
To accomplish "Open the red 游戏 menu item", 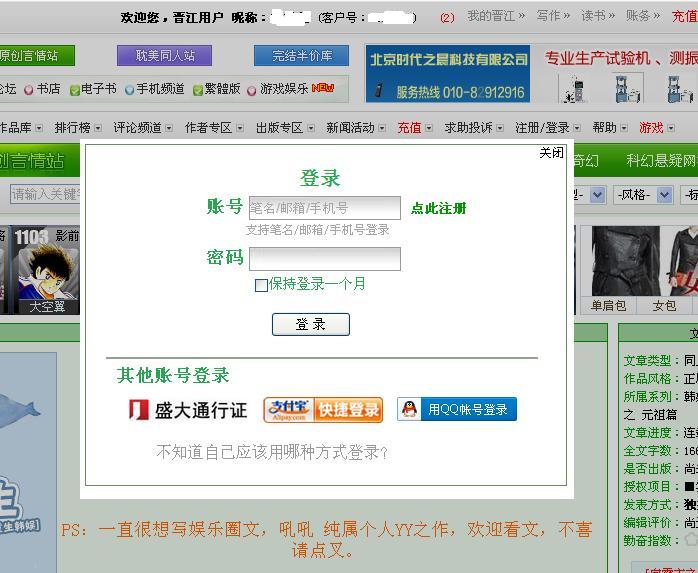I will (651, 128).
